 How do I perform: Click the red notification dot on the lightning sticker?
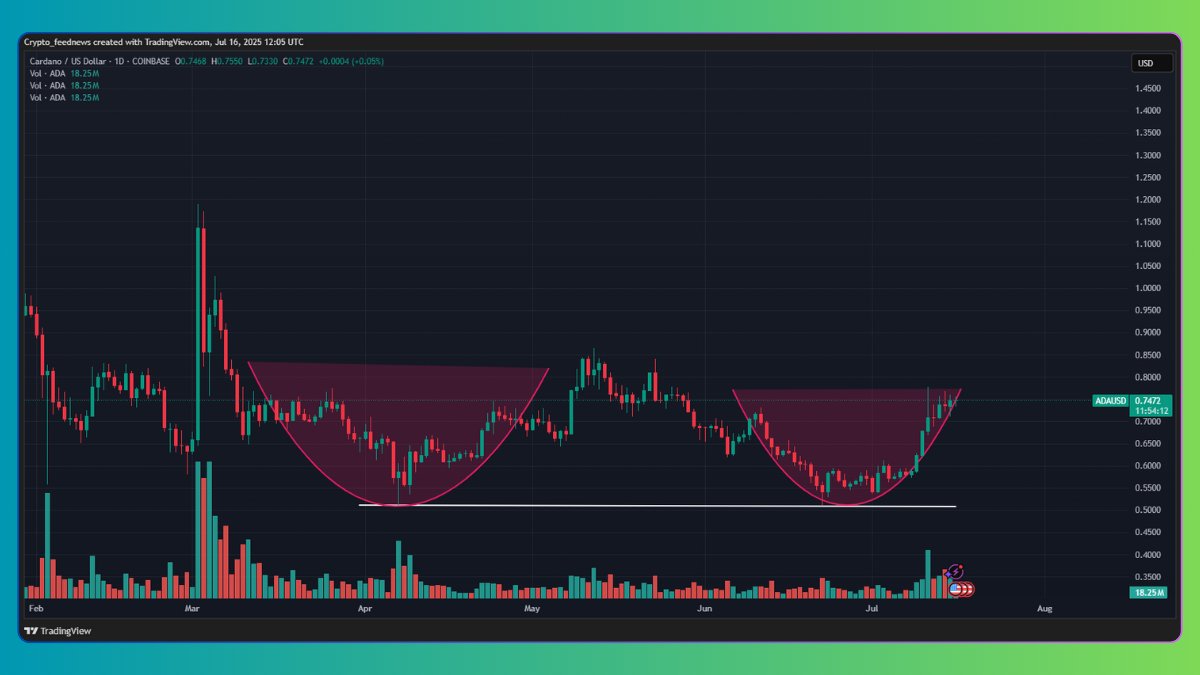(960, 567)
